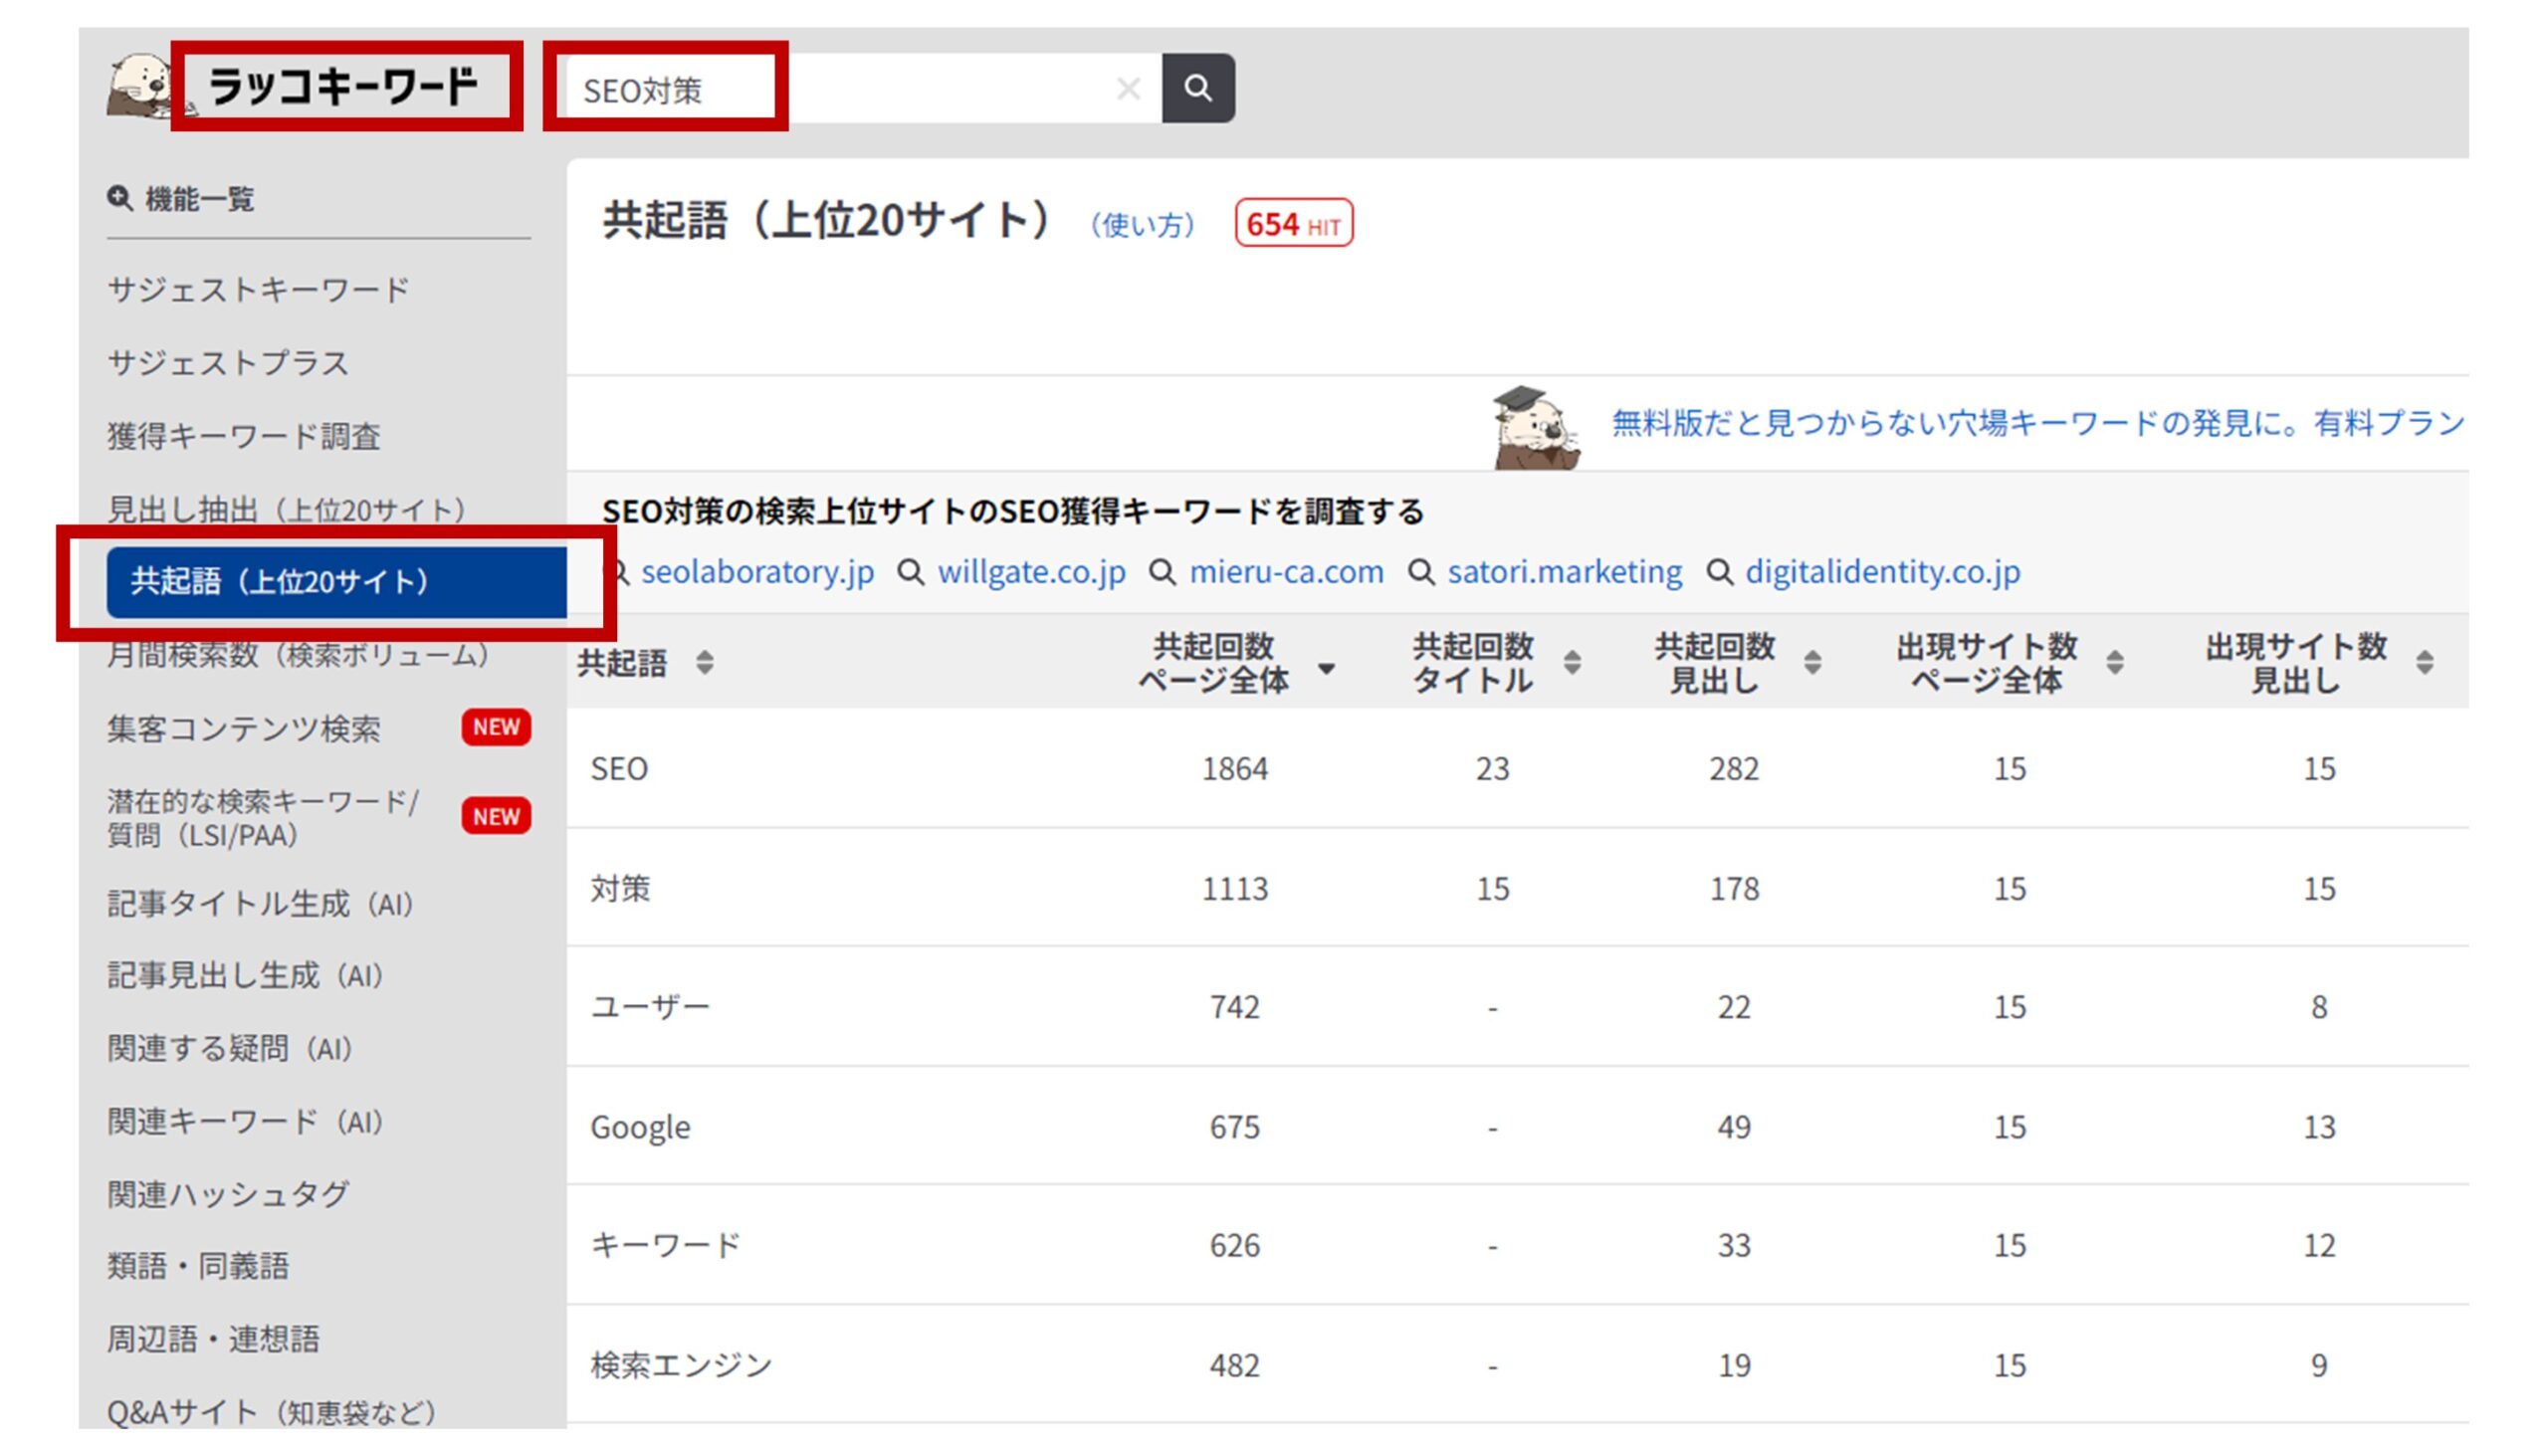Open 月間検索数（検索ボリューム） menu item

tap(298, 655)
